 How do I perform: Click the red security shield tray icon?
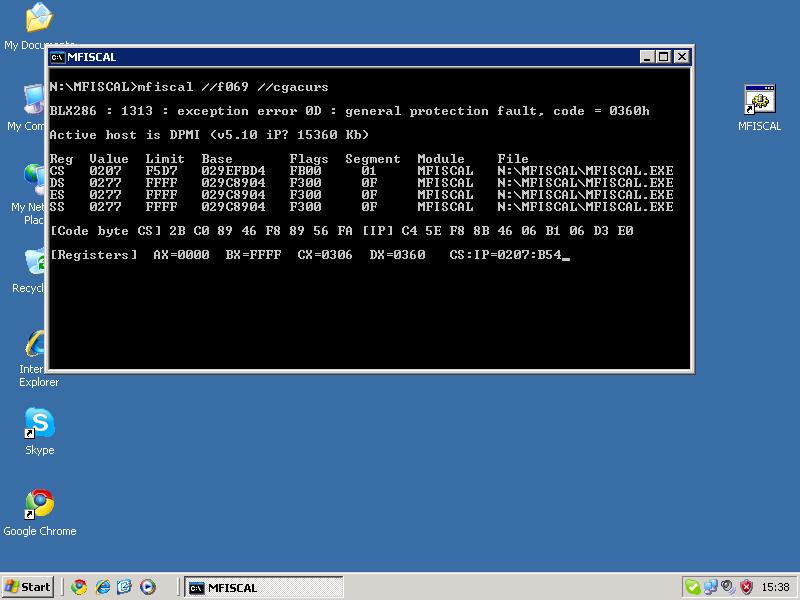[746, 587]
